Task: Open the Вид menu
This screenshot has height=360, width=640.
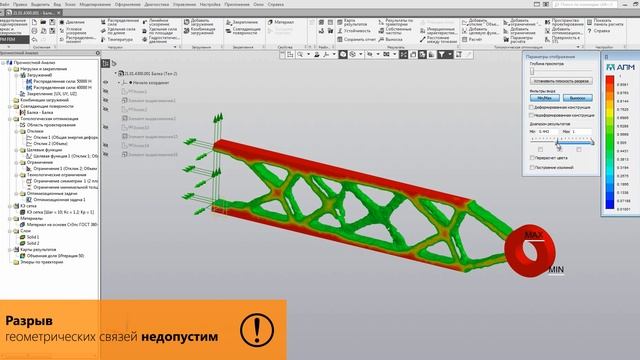Action: [x=57, y=4]
